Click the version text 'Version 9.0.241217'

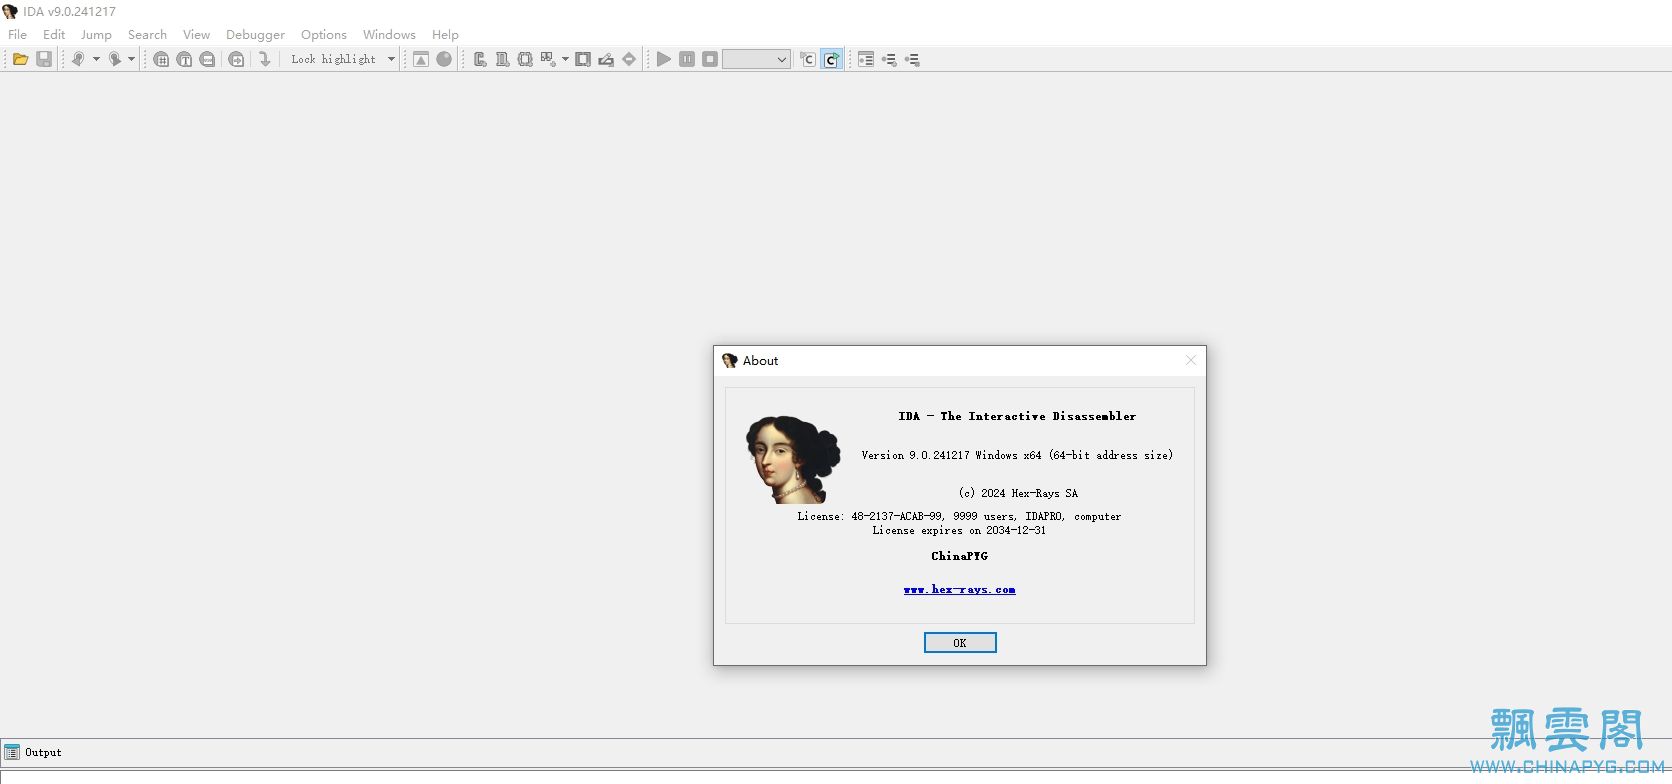coord(915,455)
